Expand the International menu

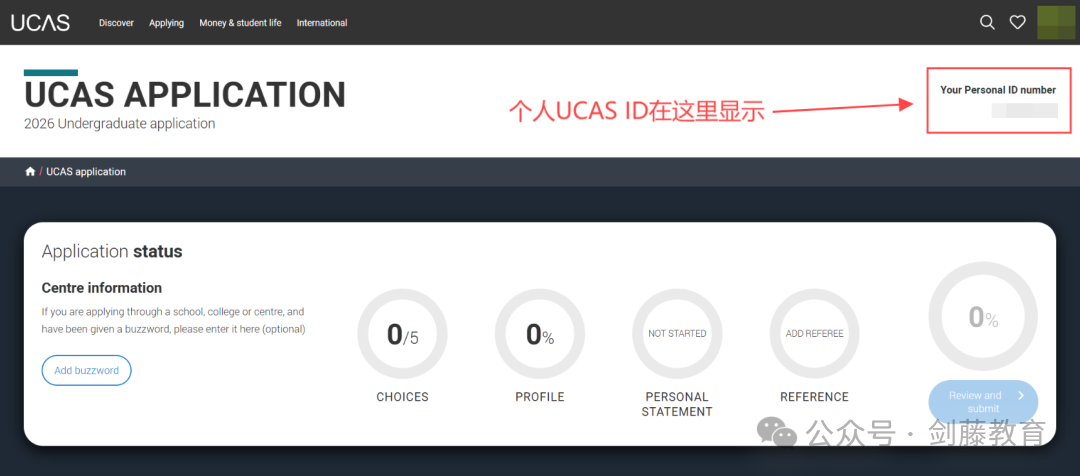[322, 23]
